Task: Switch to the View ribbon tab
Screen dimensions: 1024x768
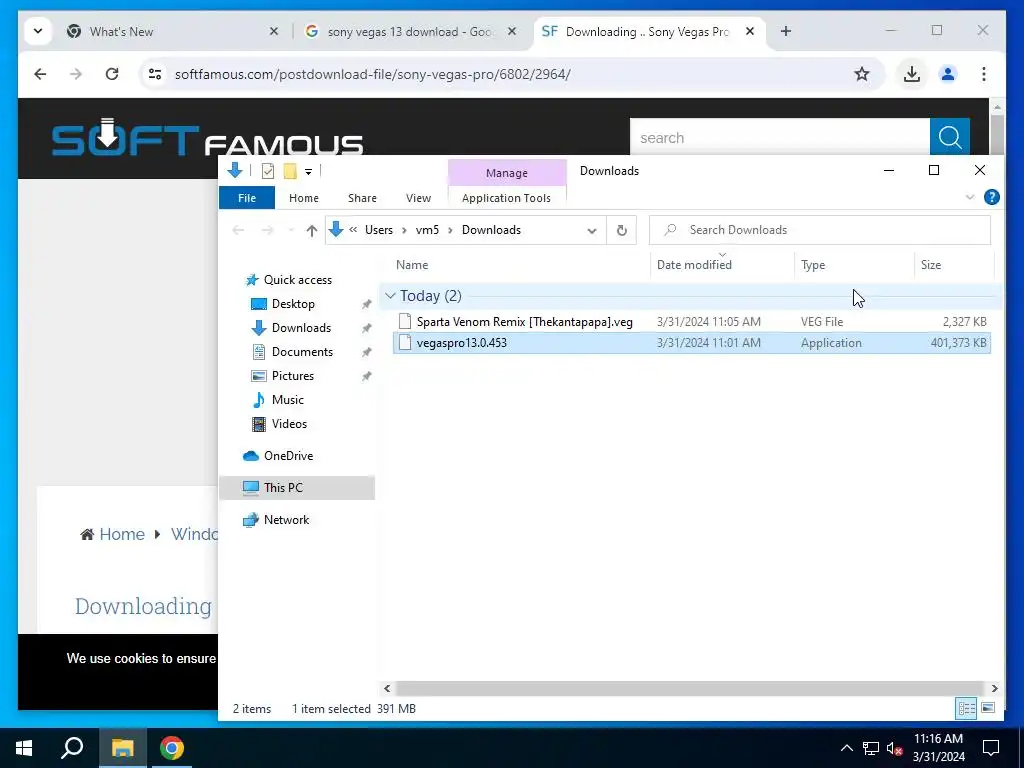Action: pyautogui.click(x=418, y=198)
